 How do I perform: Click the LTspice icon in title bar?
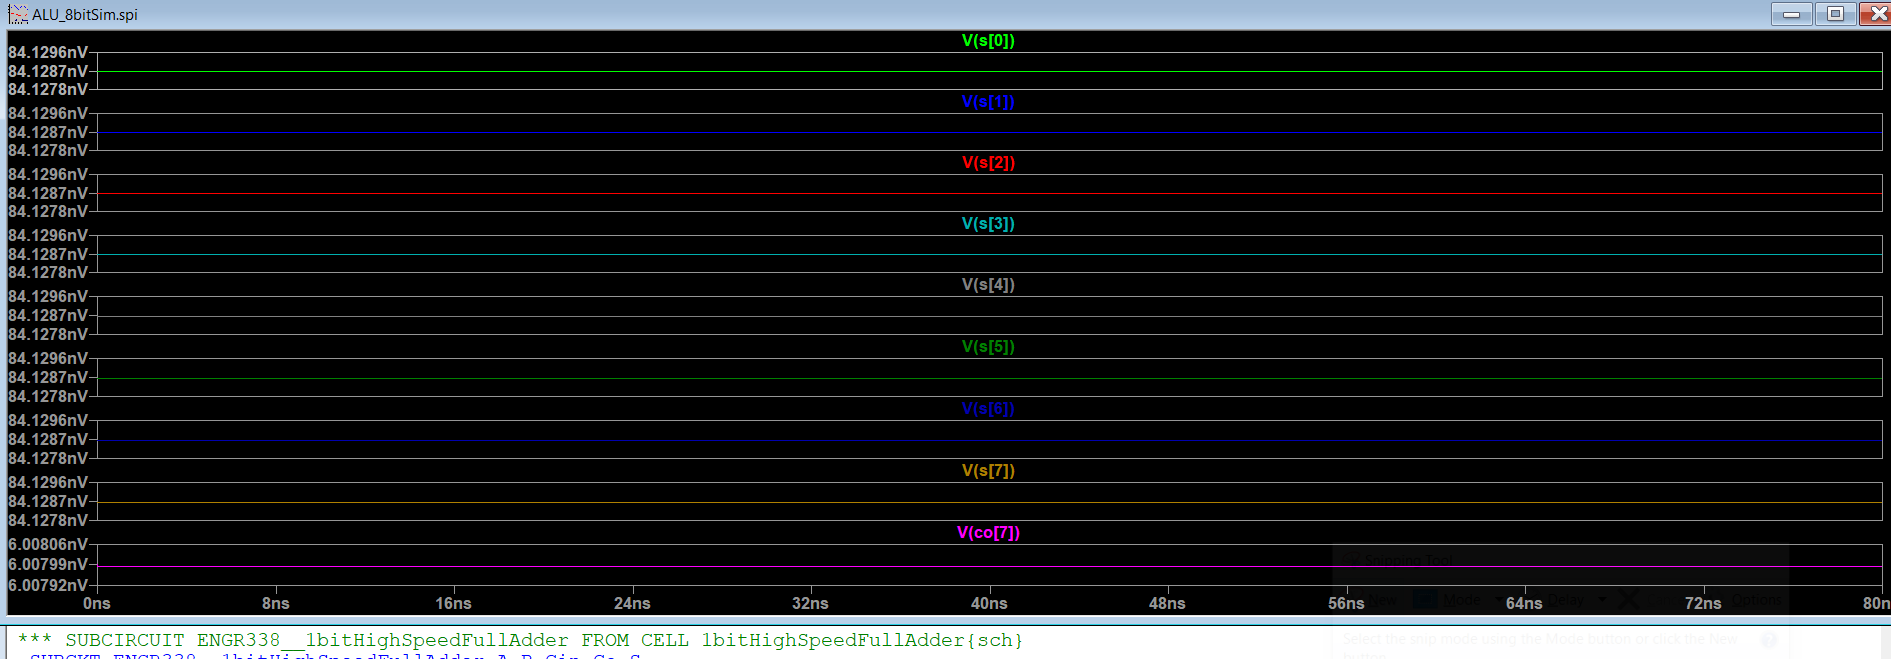[x=17, y=14]
